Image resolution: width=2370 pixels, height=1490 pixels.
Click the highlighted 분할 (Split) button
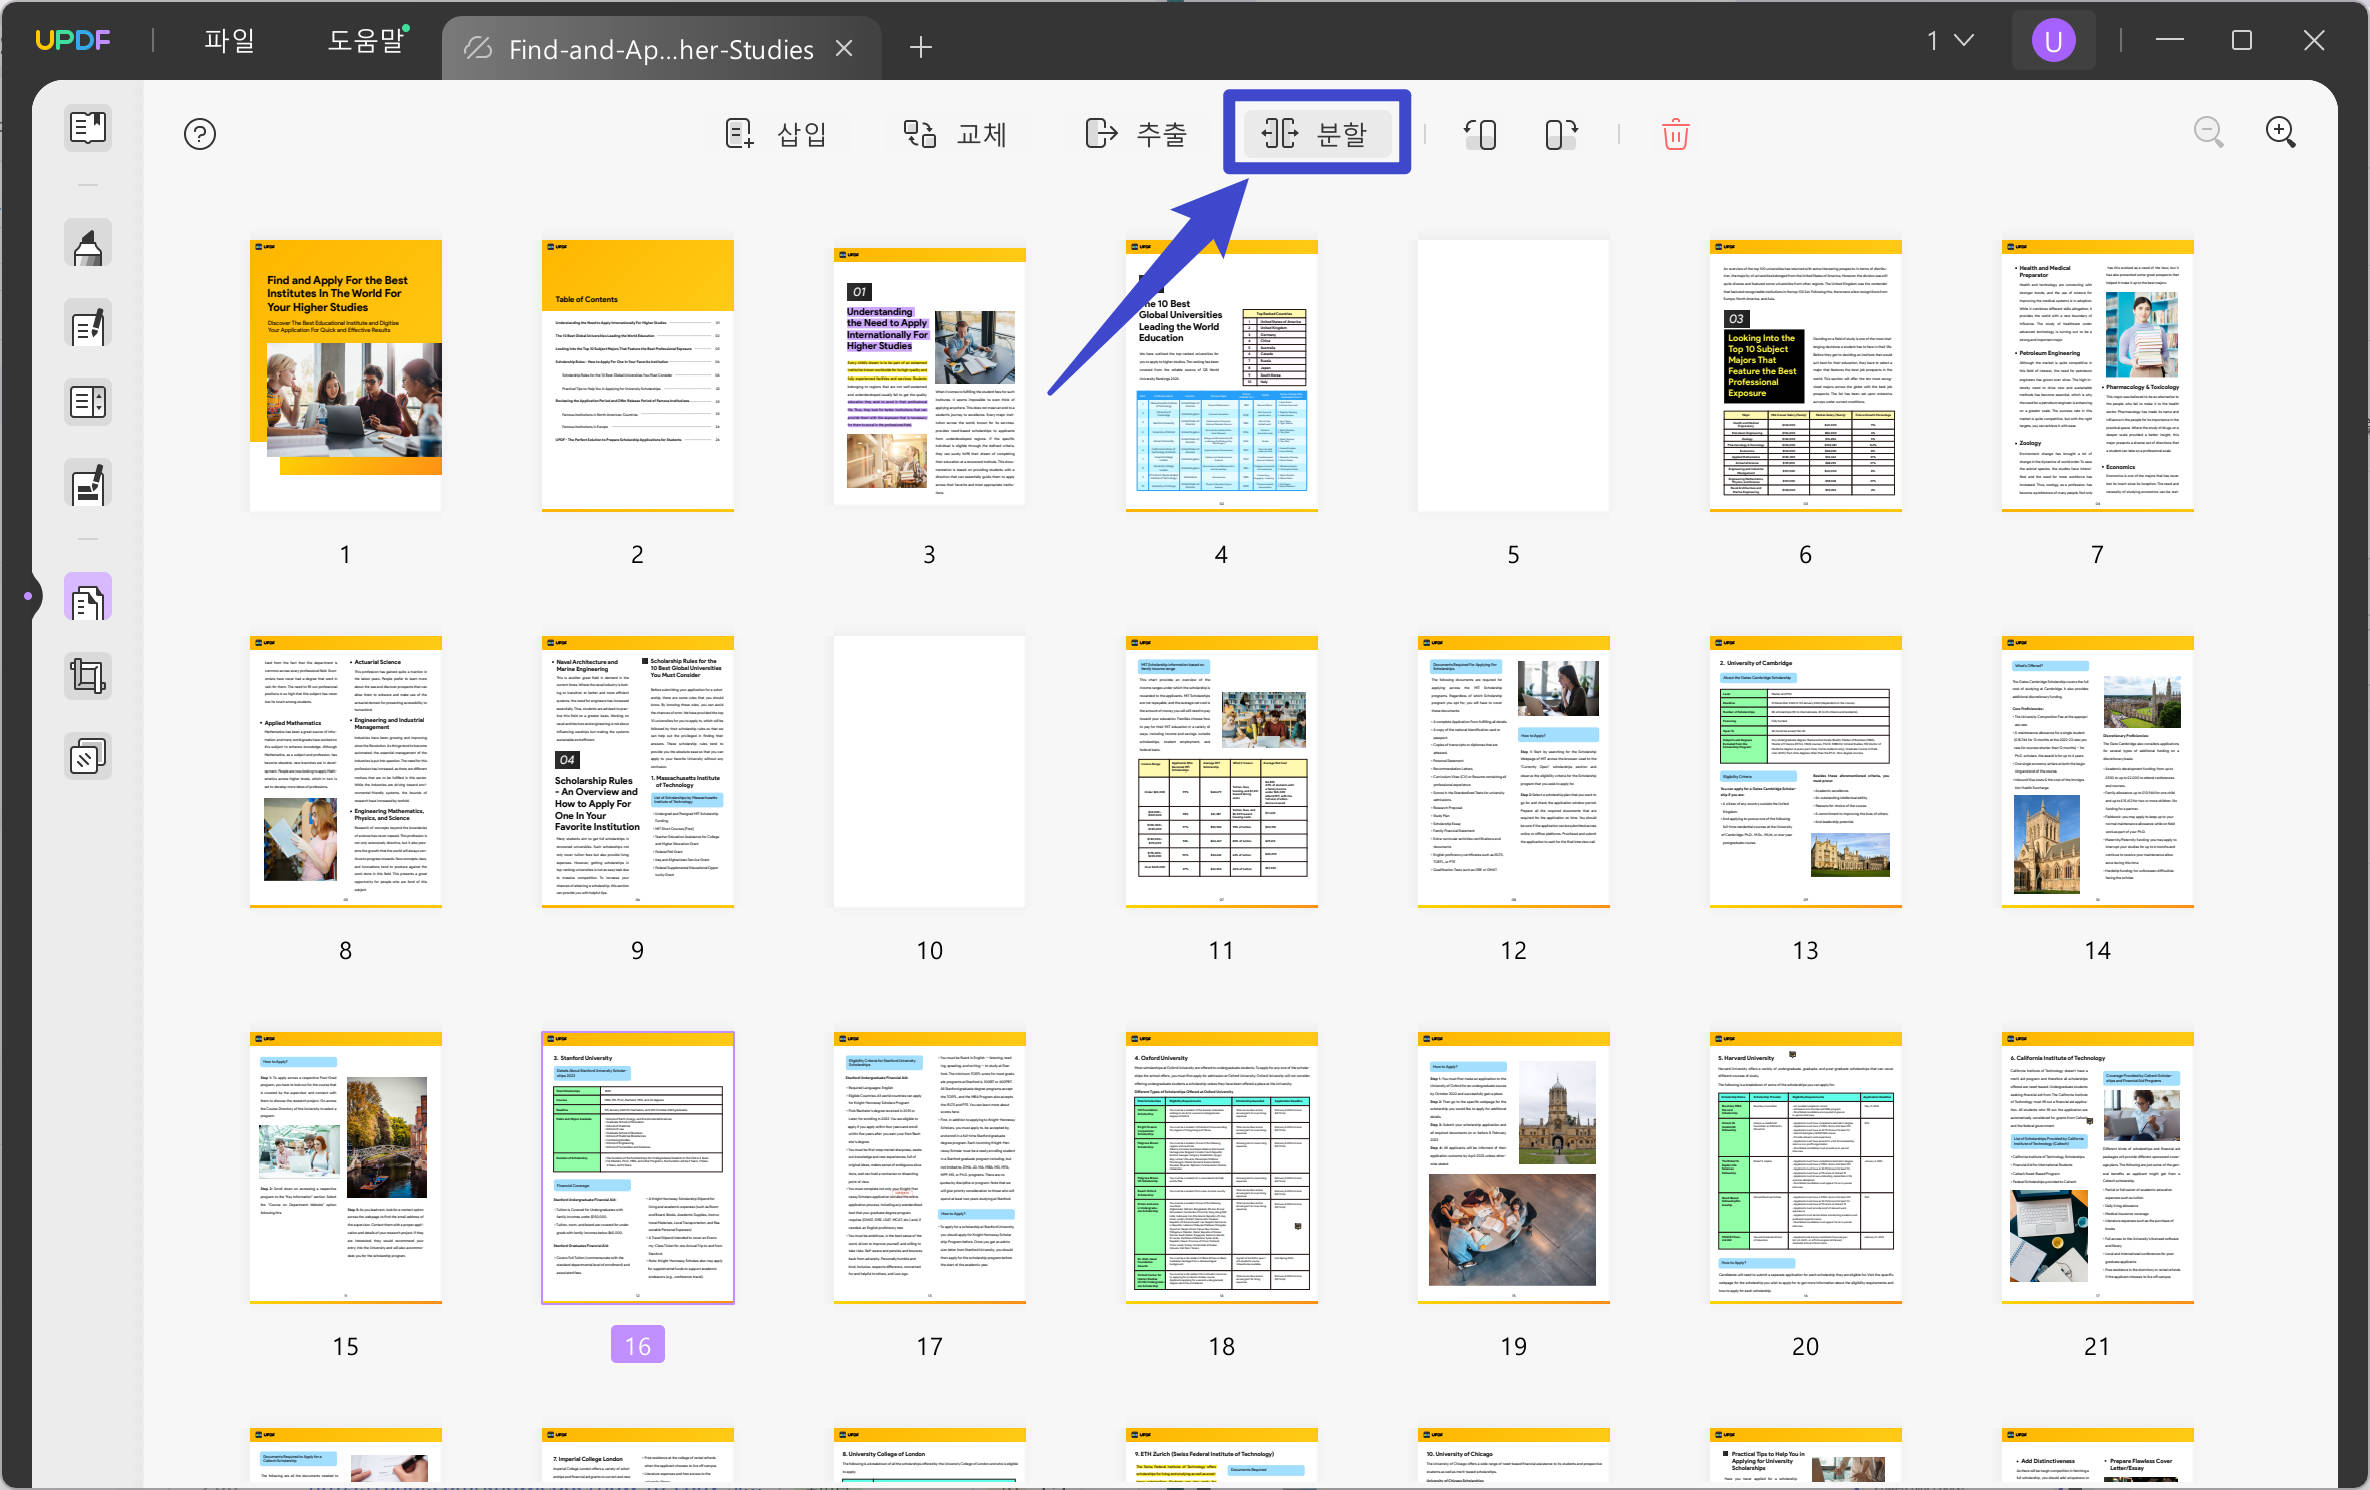pyautogui.click(x=1316, y=134)
